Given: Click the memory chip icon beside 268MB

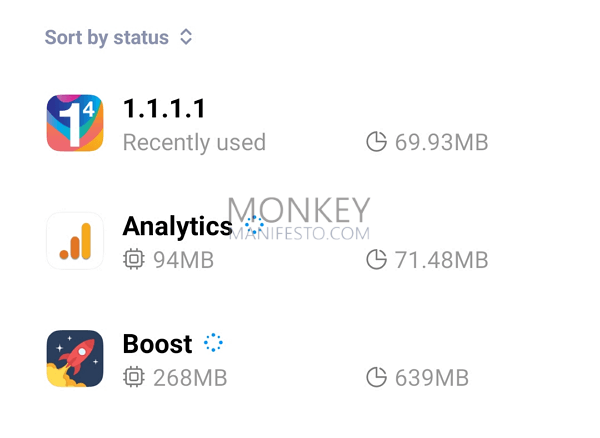Looking at the screenshot, I should (x=134, y=377).
